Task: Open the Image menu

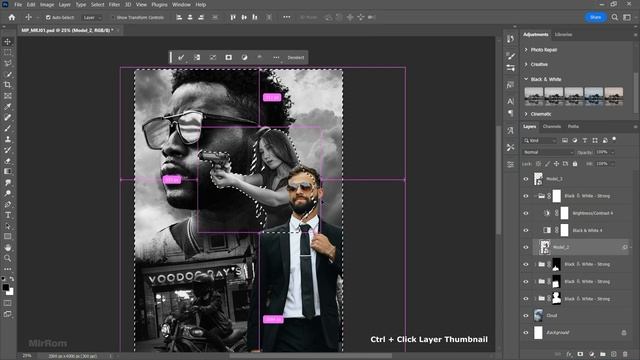Action: (47, 5)
